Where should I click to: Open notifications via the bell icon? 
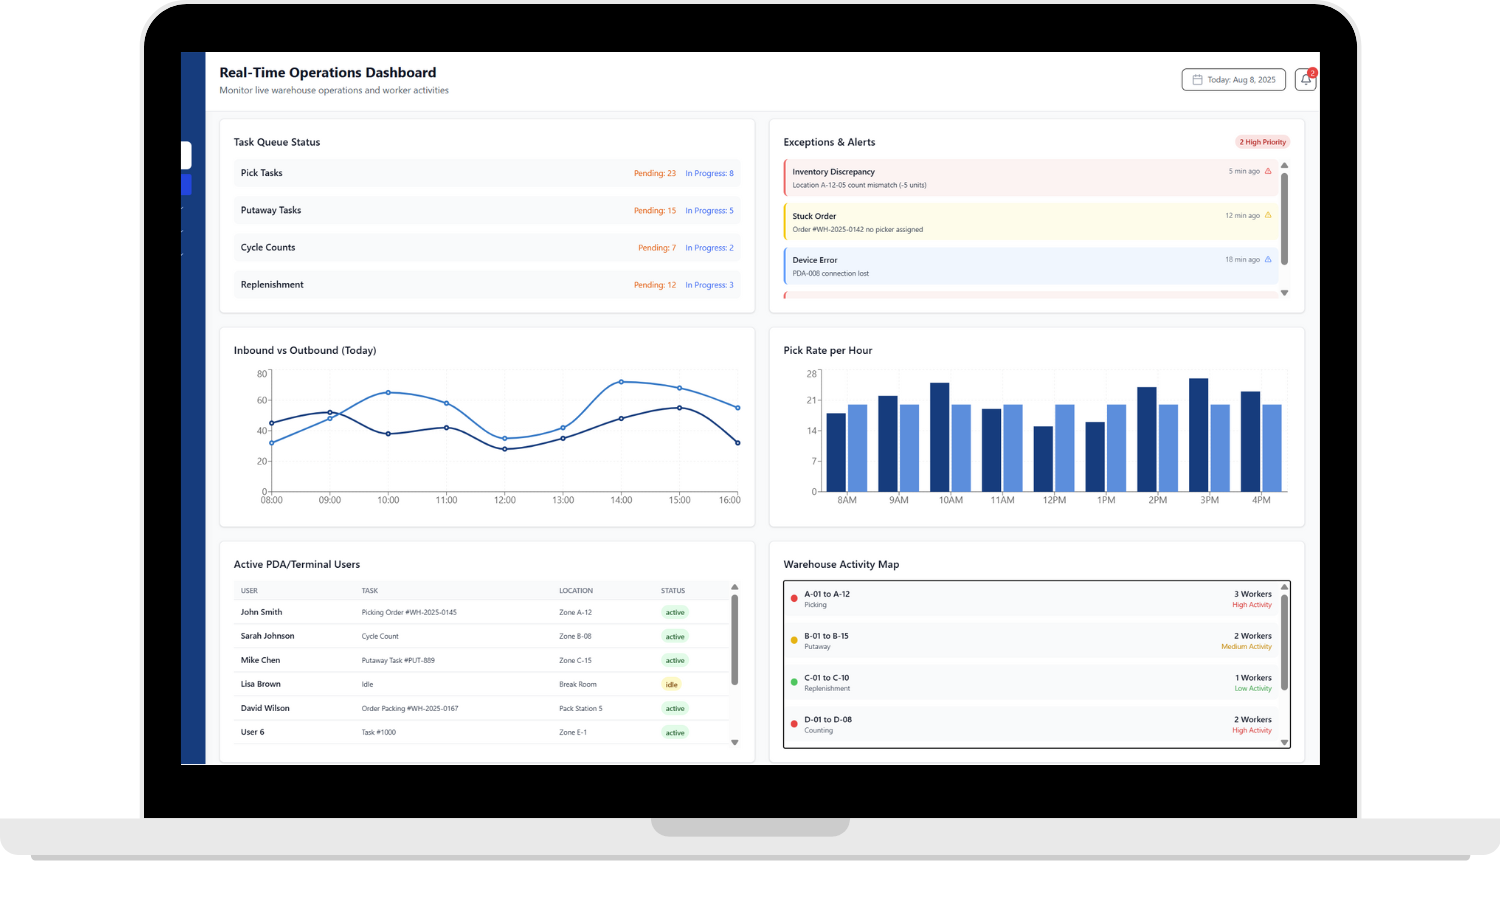(1305, 79)
